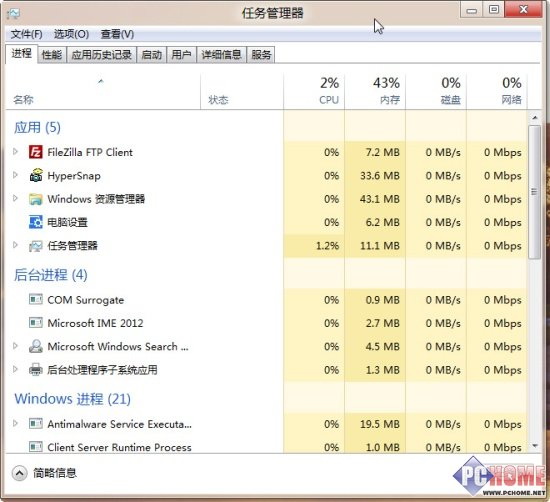The height and width of the screenshot is (502, 550).
Task: Click the 43.1 MB memory value
Action: 380,199
